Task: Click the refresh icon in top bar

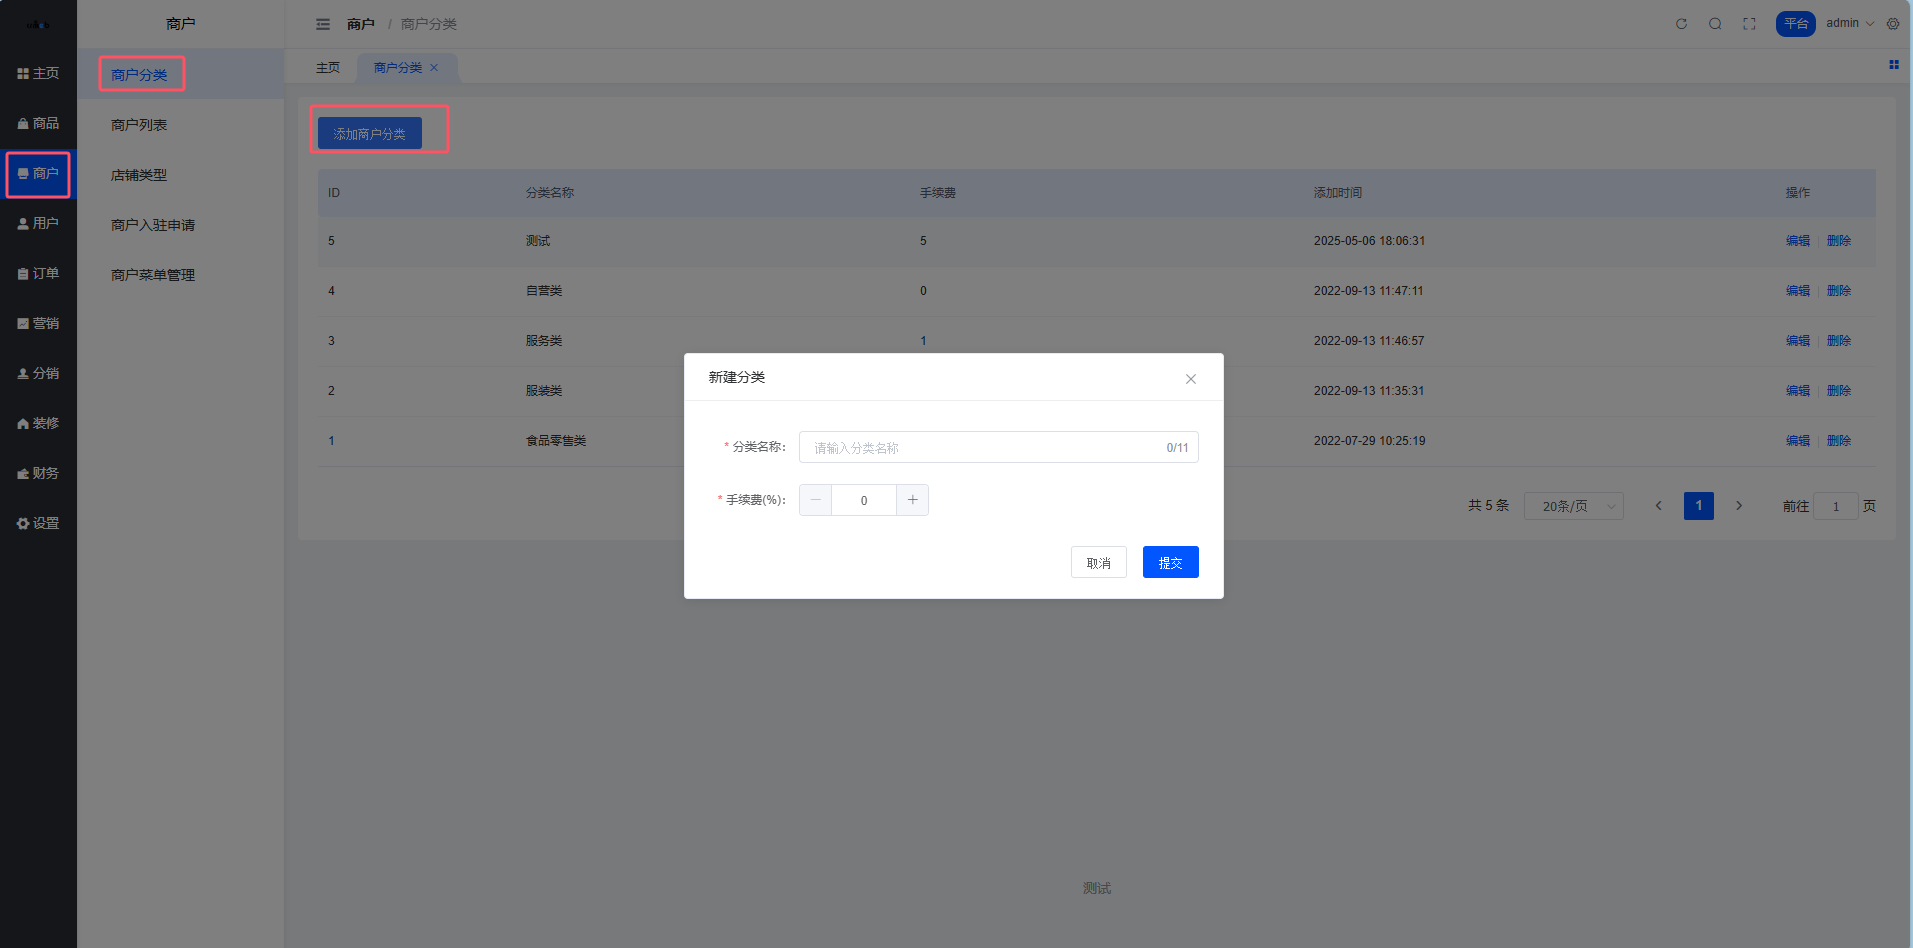Action: pyautogui.click(x=1681, y=24)
